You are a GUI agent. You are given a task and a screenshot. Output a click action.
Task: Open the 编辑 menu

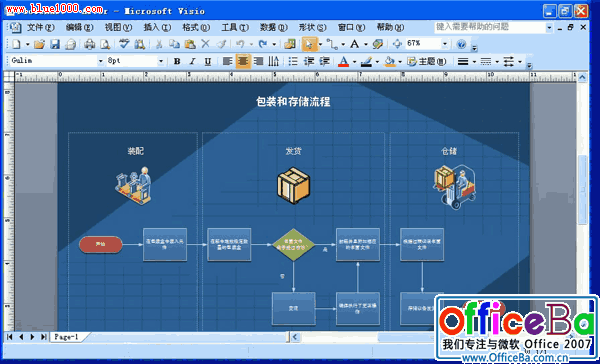point(80,28)
